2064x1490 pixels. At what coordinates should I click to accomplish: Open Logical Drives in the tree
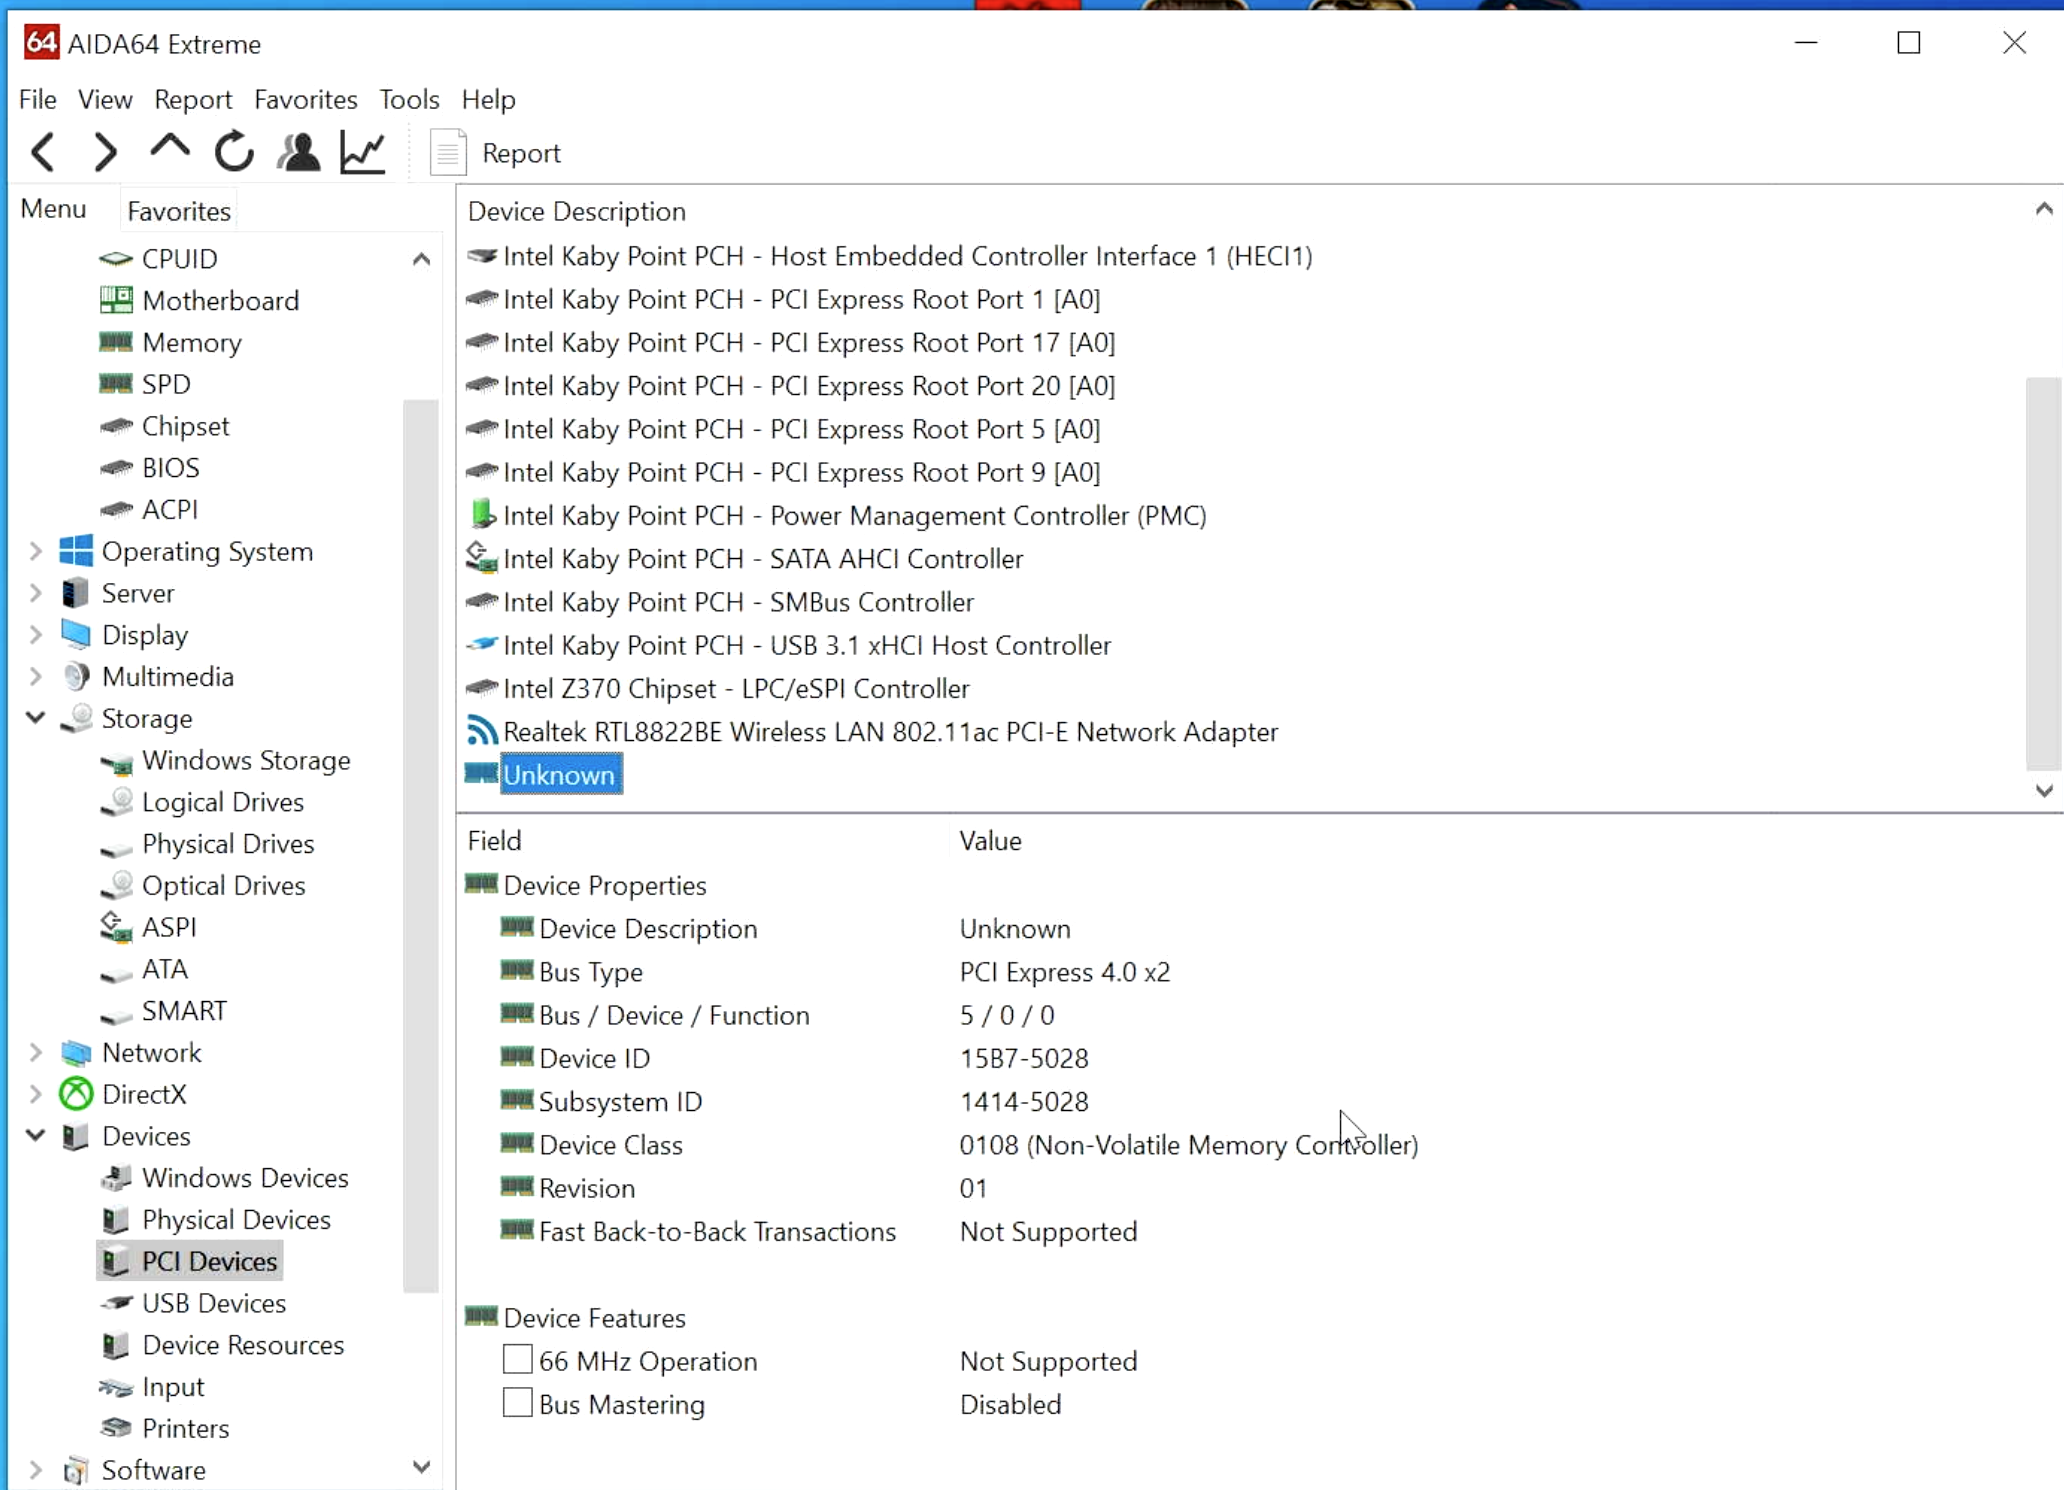click(222, 802)
